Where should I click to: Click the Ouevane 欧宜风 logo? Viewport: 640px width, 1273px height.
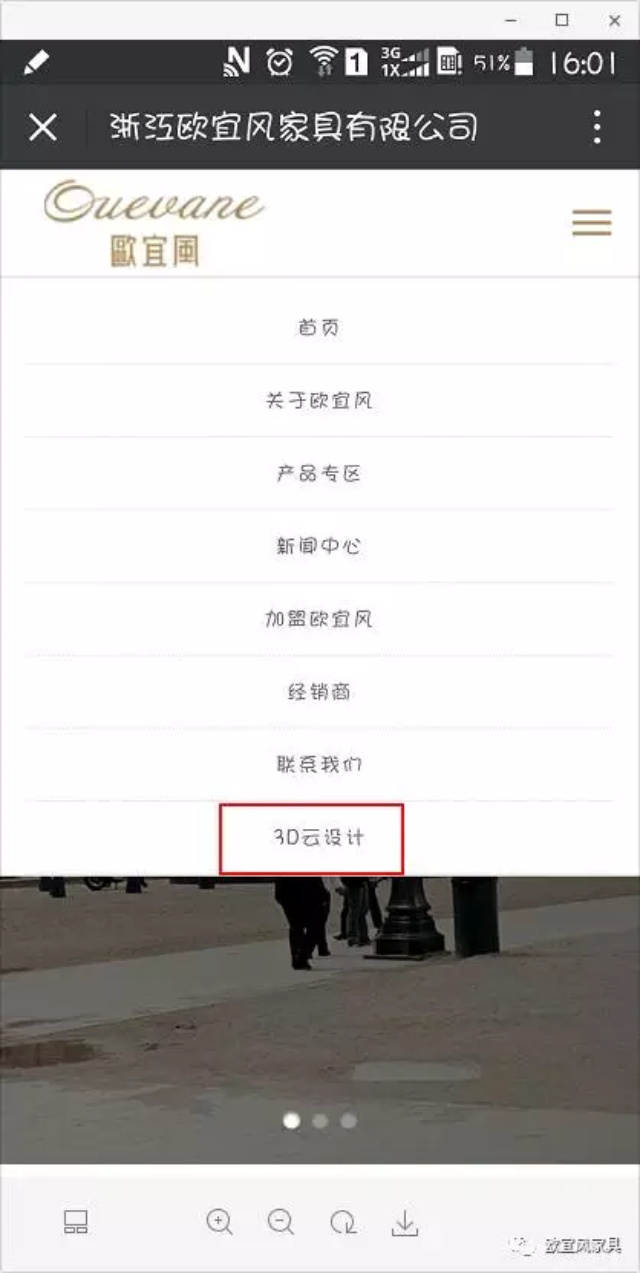pyautogui.click(x=154, y=223)
